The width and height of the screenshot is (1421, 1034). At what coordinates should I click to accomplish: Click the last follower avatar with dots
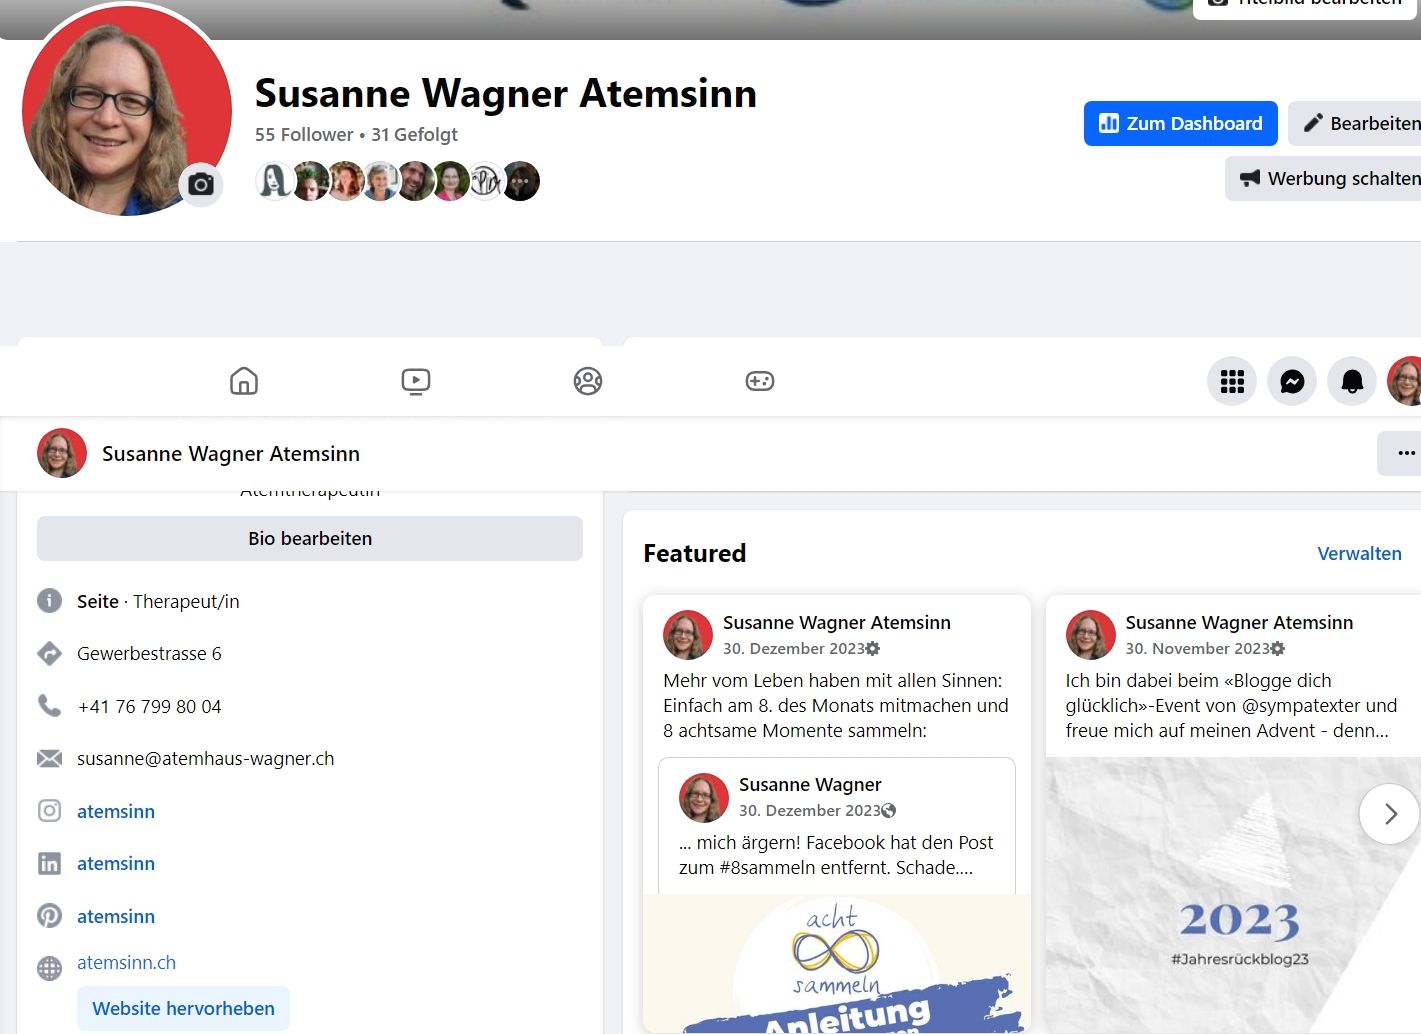[x=521, y=181]
